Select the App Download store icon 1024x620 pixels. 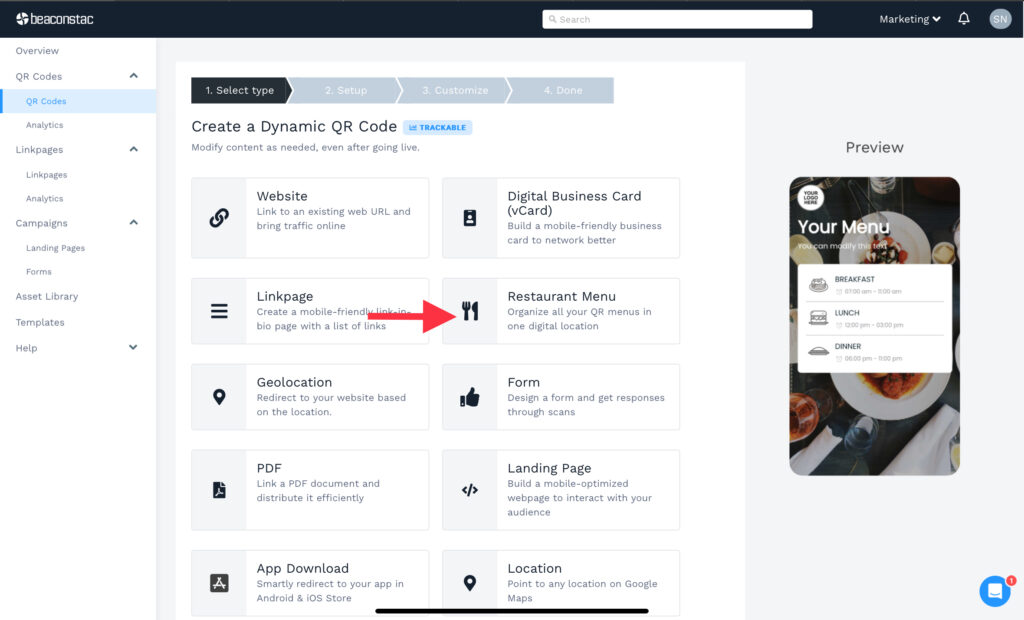point(221,583)
